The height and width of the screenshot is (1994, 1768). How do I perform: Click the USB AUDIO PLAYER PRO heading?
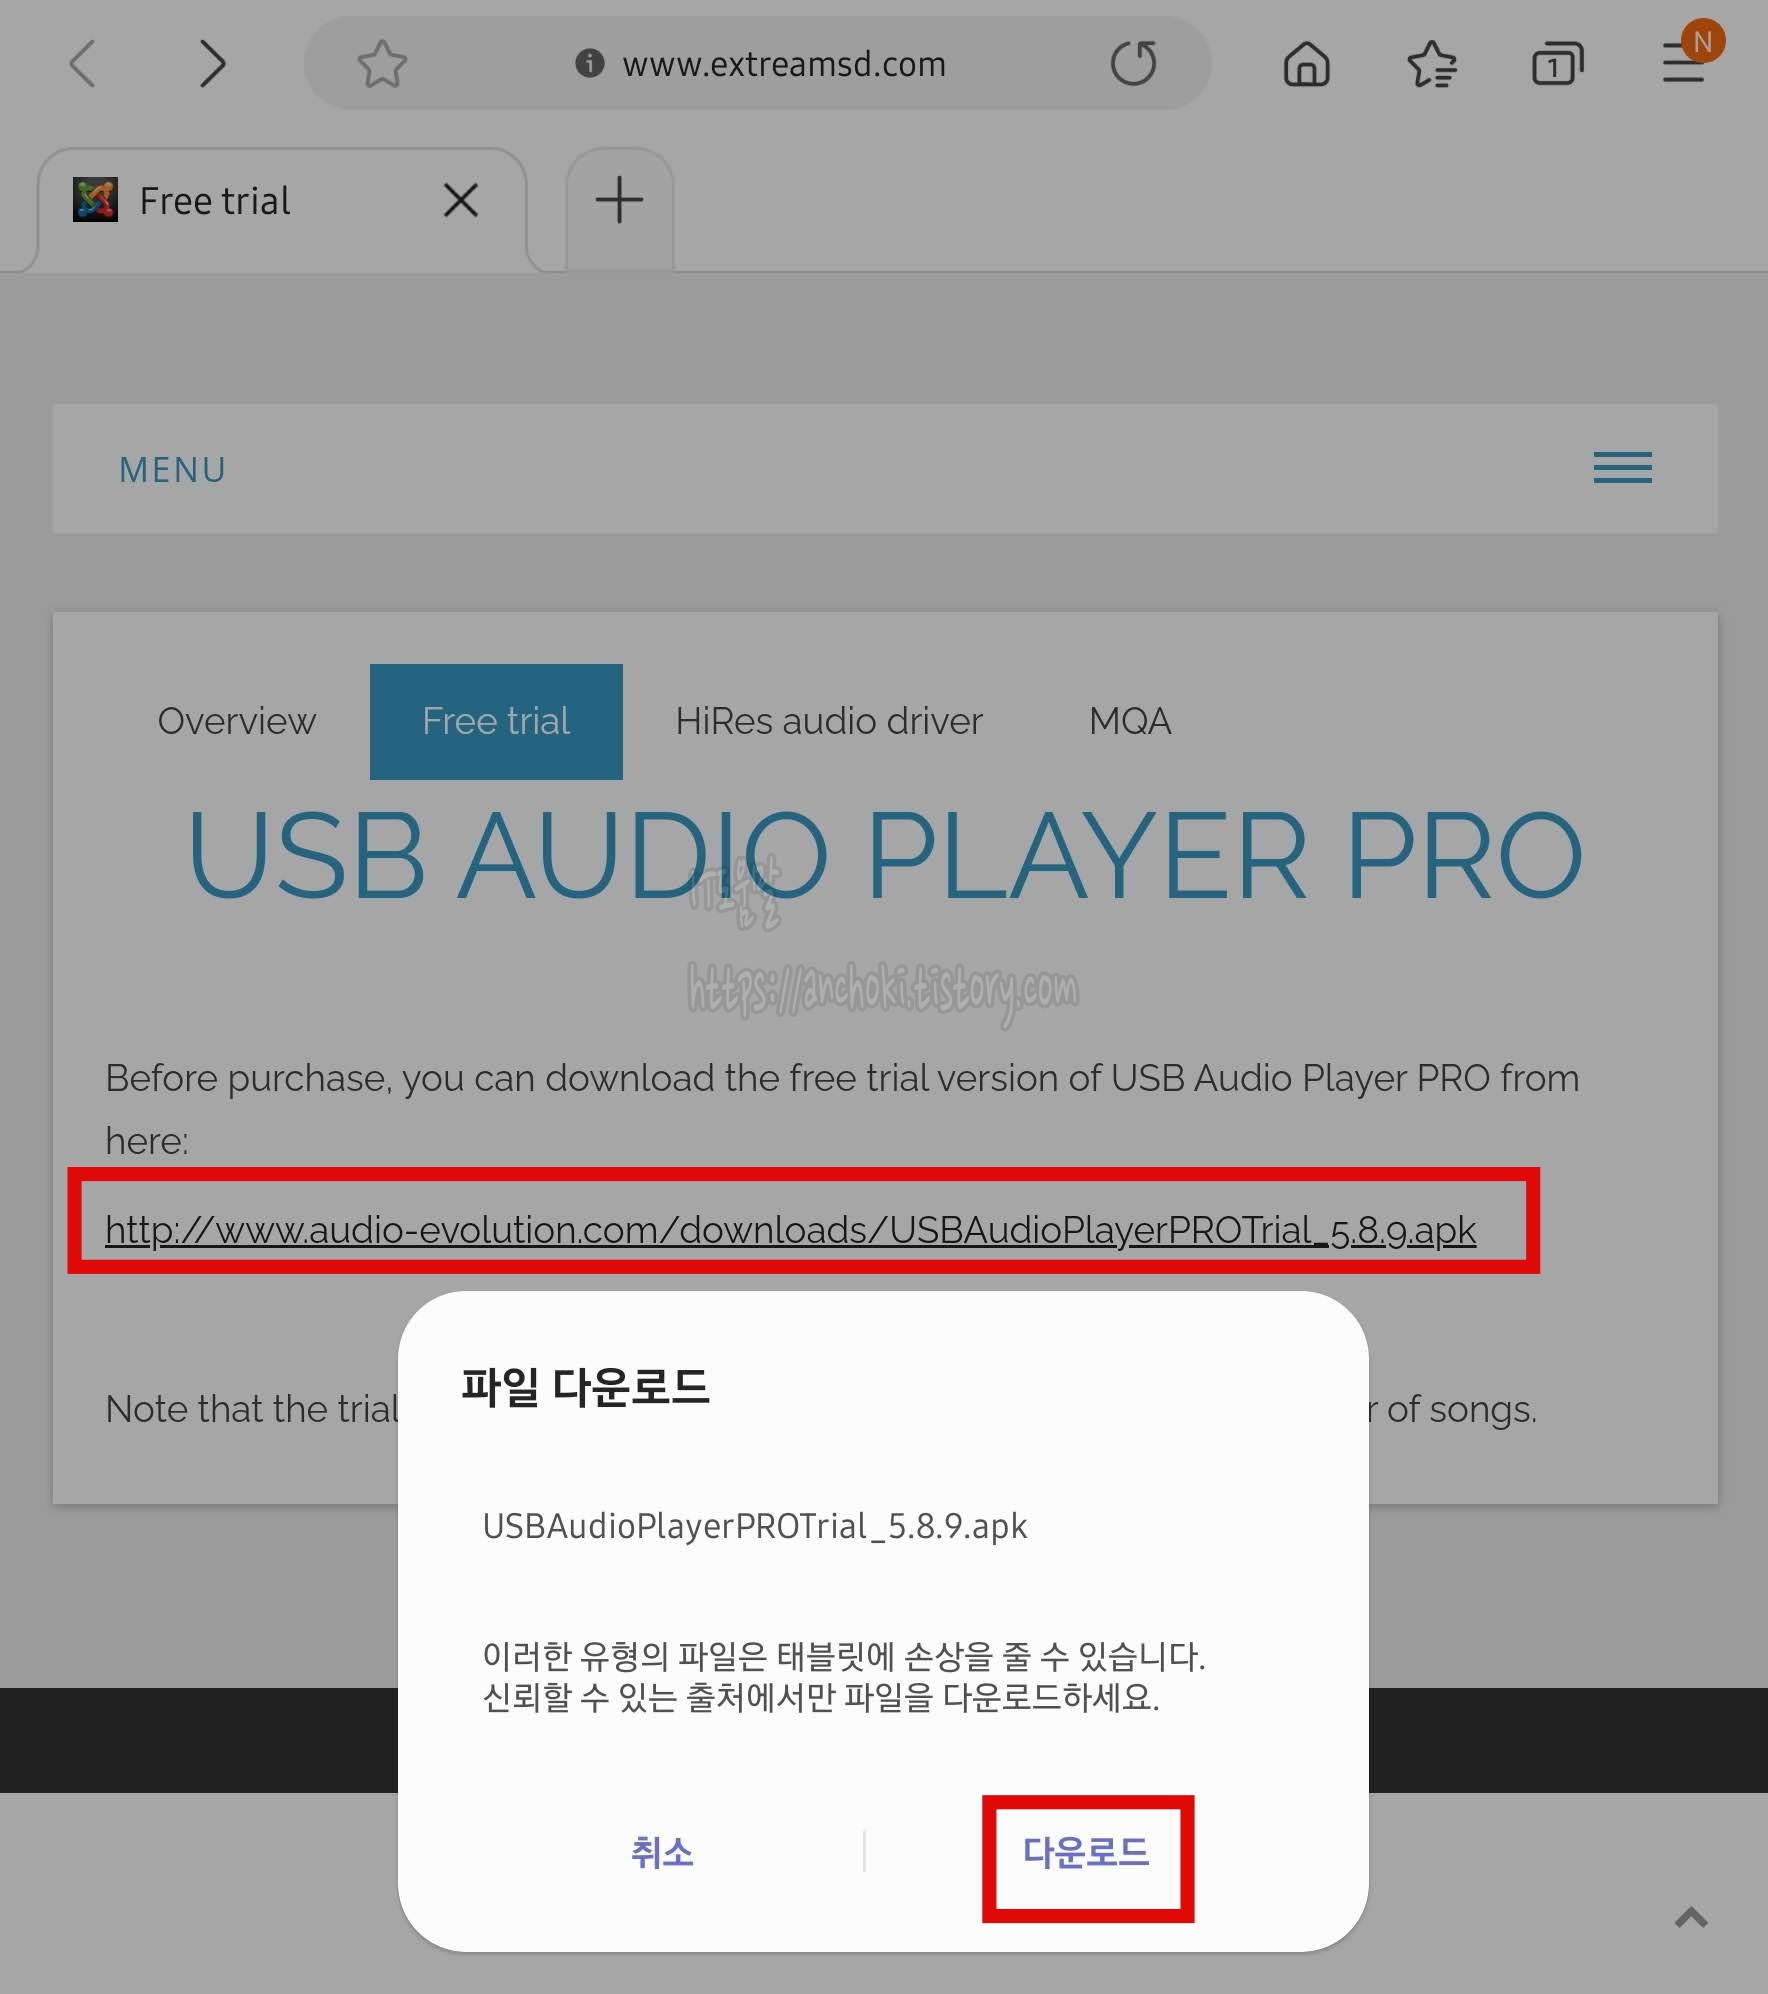pos(885,856)
